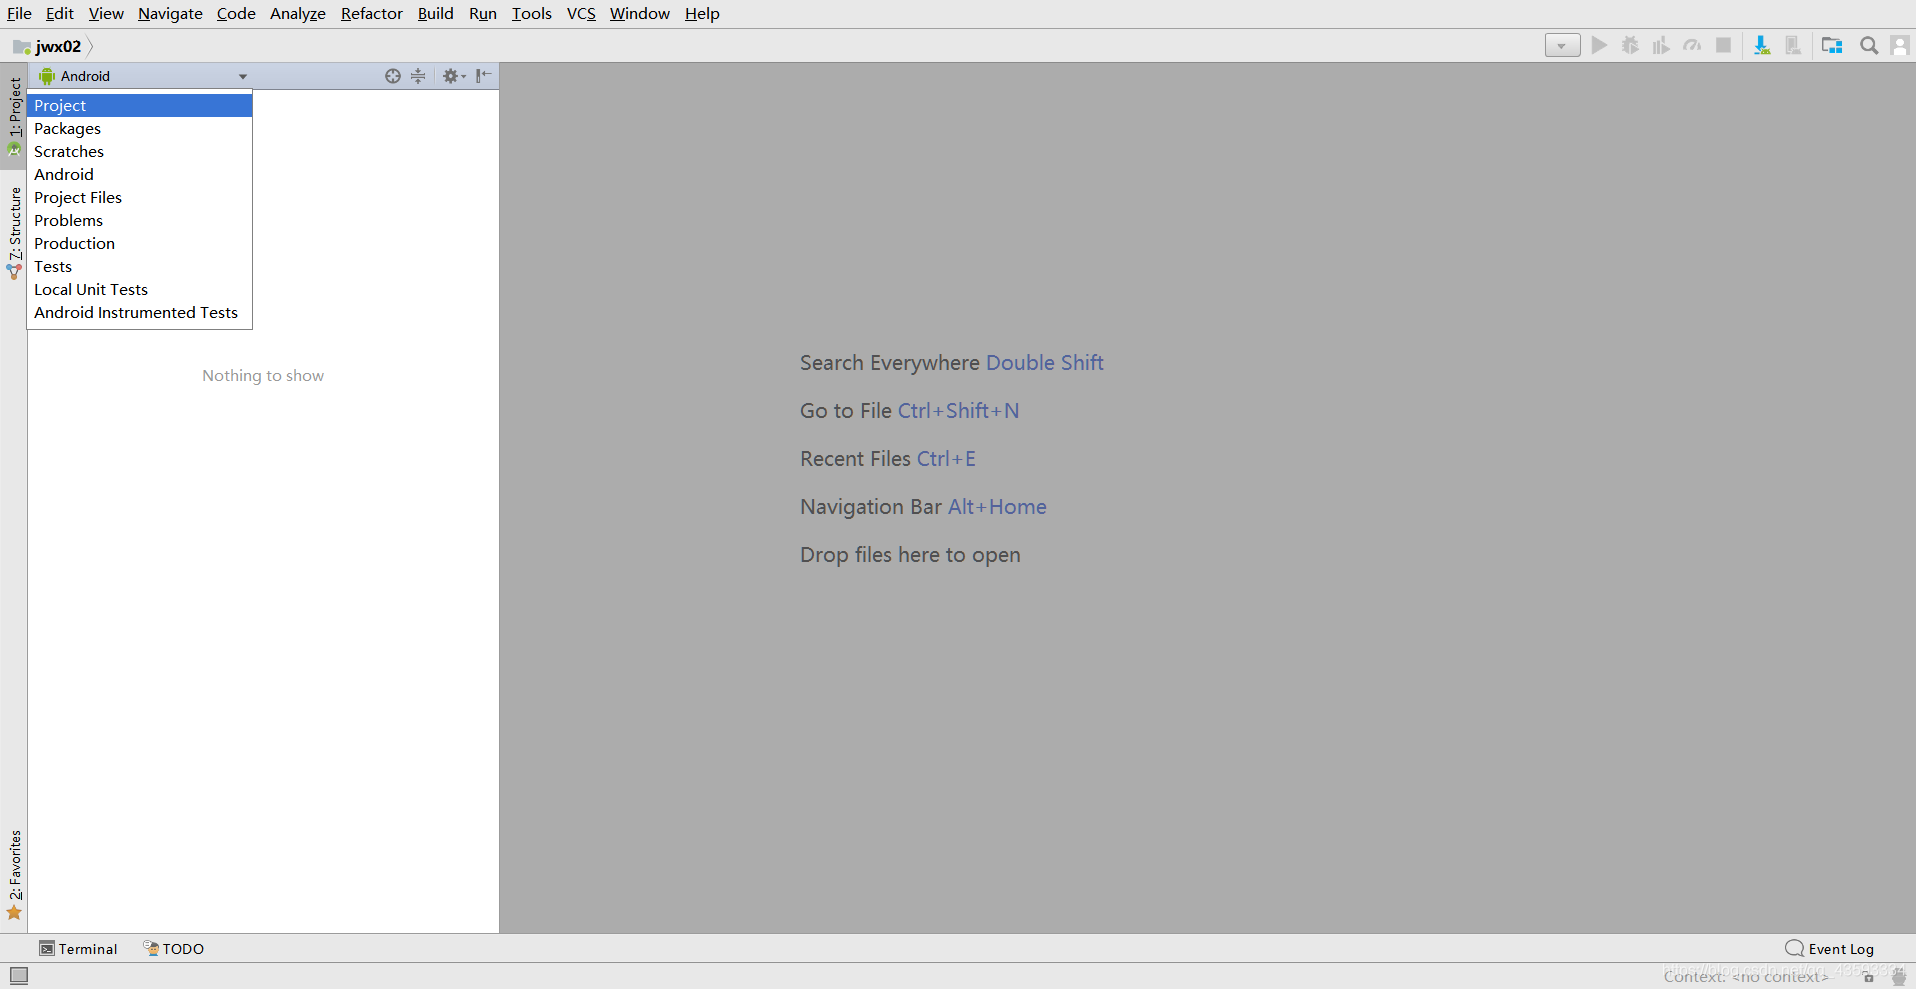Toggle the Z: Structure side tab

(14, 232)
